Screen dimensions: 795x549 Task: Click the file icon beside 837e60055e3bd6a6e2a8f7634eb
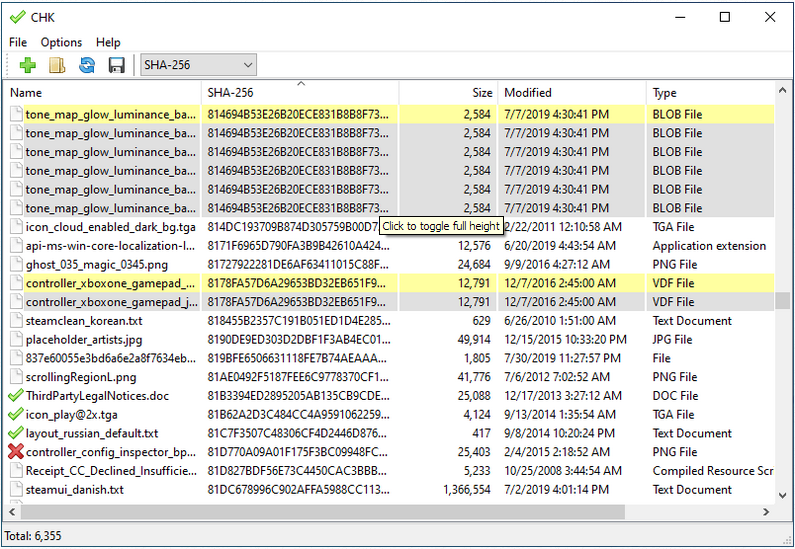(x=16, y=358)
